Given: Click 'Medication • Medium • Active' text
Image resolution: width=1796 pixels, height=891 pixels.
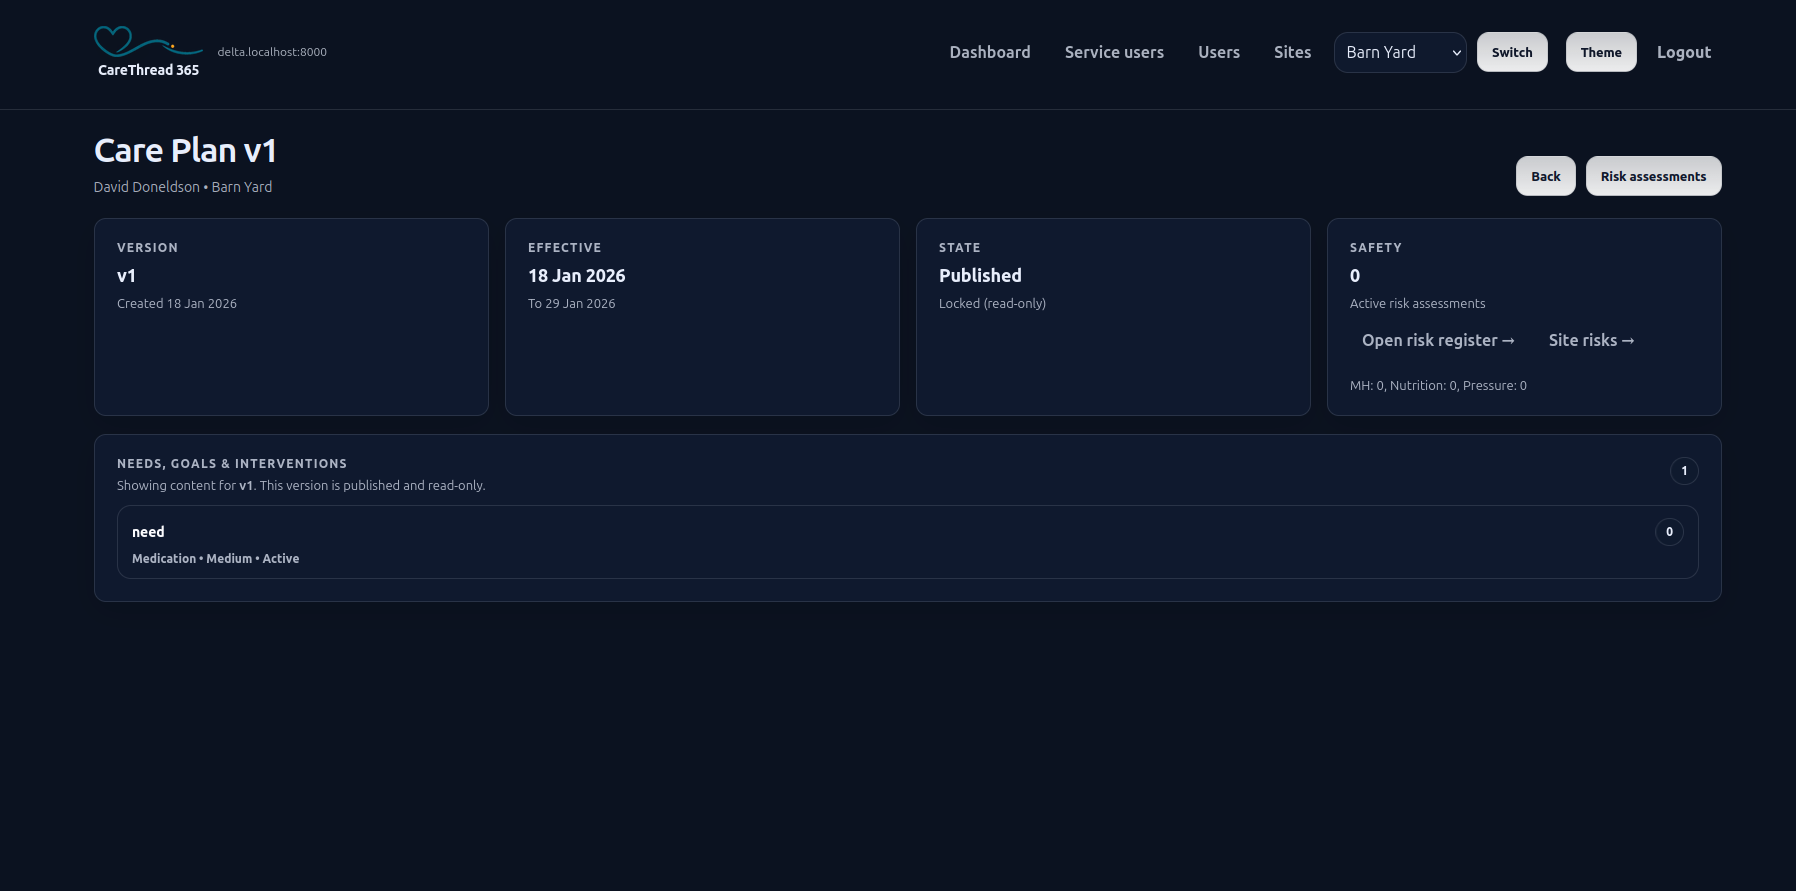Looking at the screenshot, I should click(215, 559).
